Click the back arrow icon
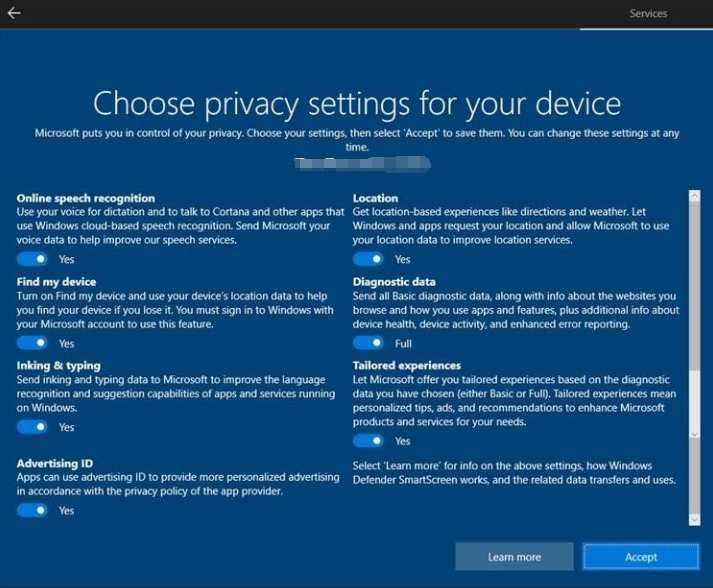Viewport: 713px width, 588px height. (14, 14)
